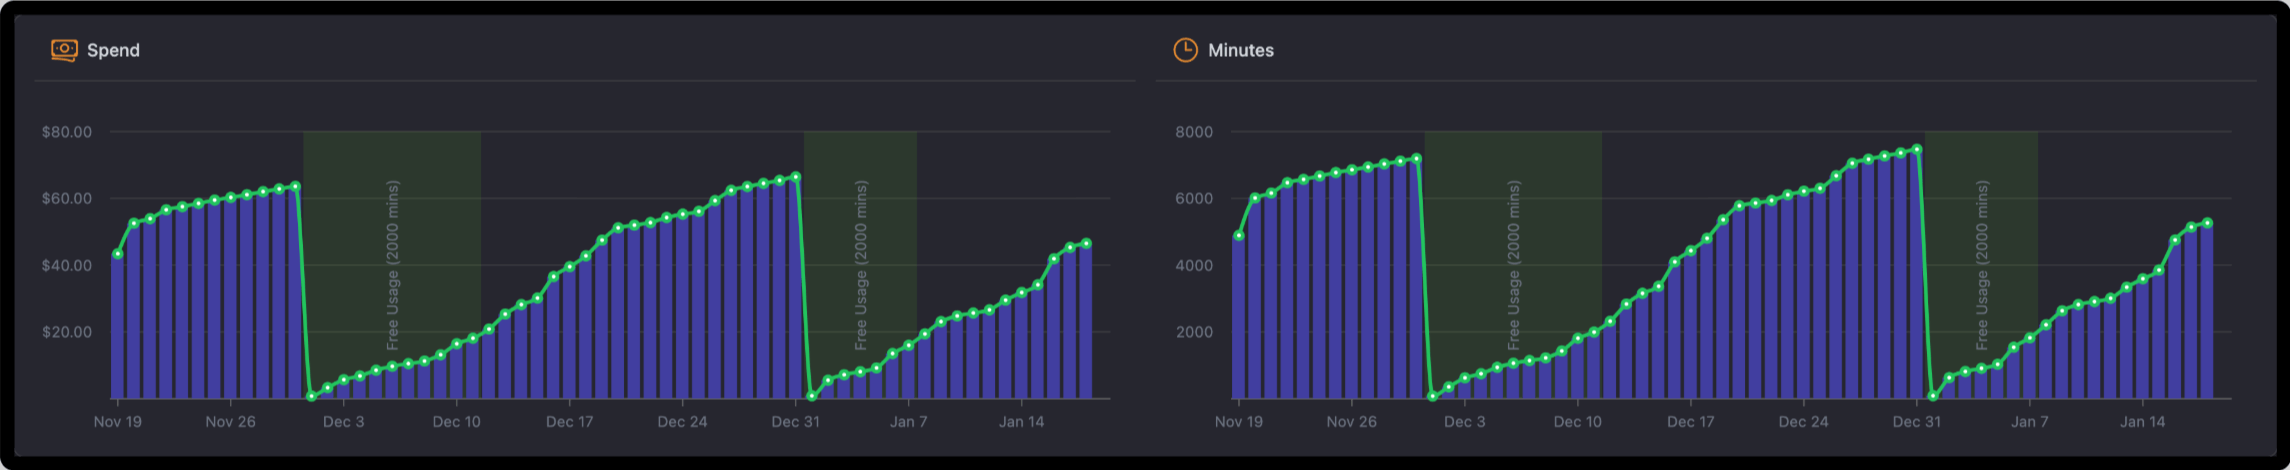Click January Free Usage label in Spend chart
The height and width of the screenshot is (470, 2290).
pyautogui.click(x=861, y=265)
